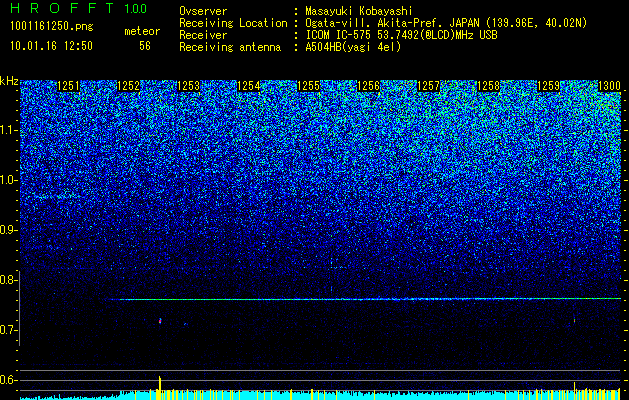Click the 'meteor' label
This screenshot has width=629, height=400.
coord(142,31)
